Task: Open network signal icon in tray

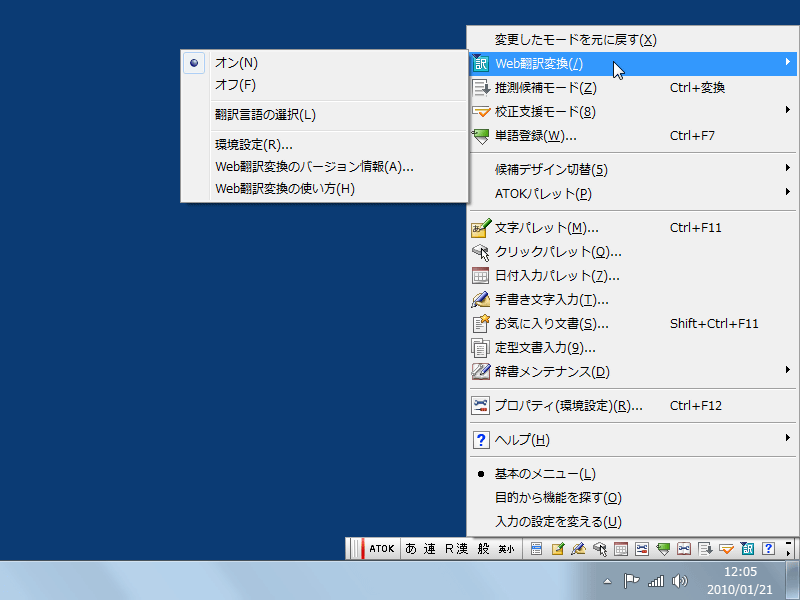Action: [x=656, y=581]
